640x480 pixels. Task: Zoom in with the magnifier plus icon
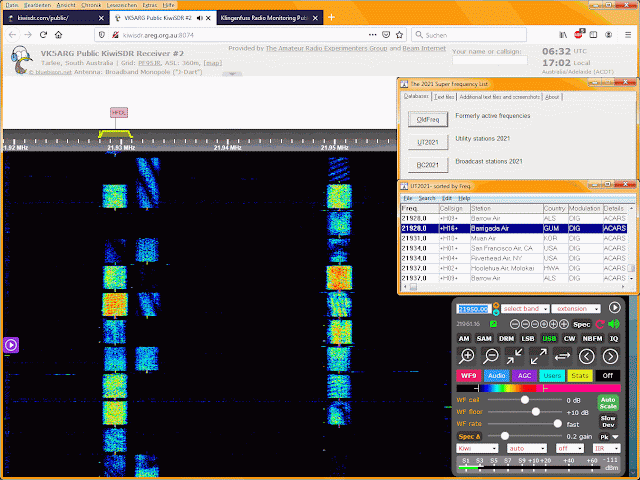click(467, 356)
